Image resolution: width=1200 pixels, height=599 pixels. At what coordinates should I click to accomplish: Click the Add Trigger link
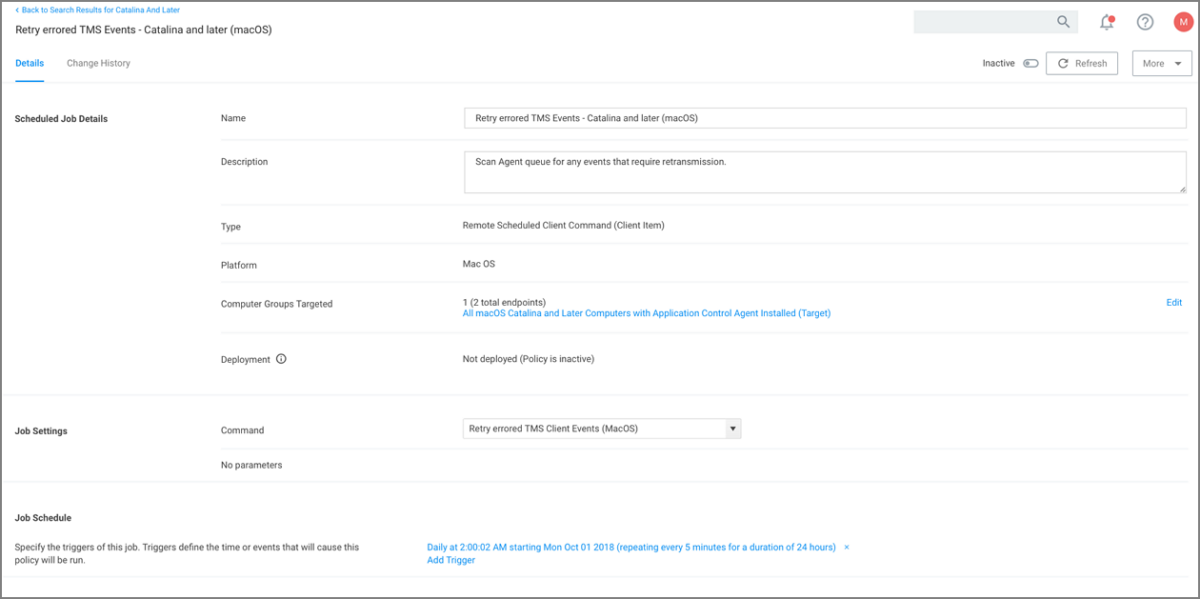(451, 560)
